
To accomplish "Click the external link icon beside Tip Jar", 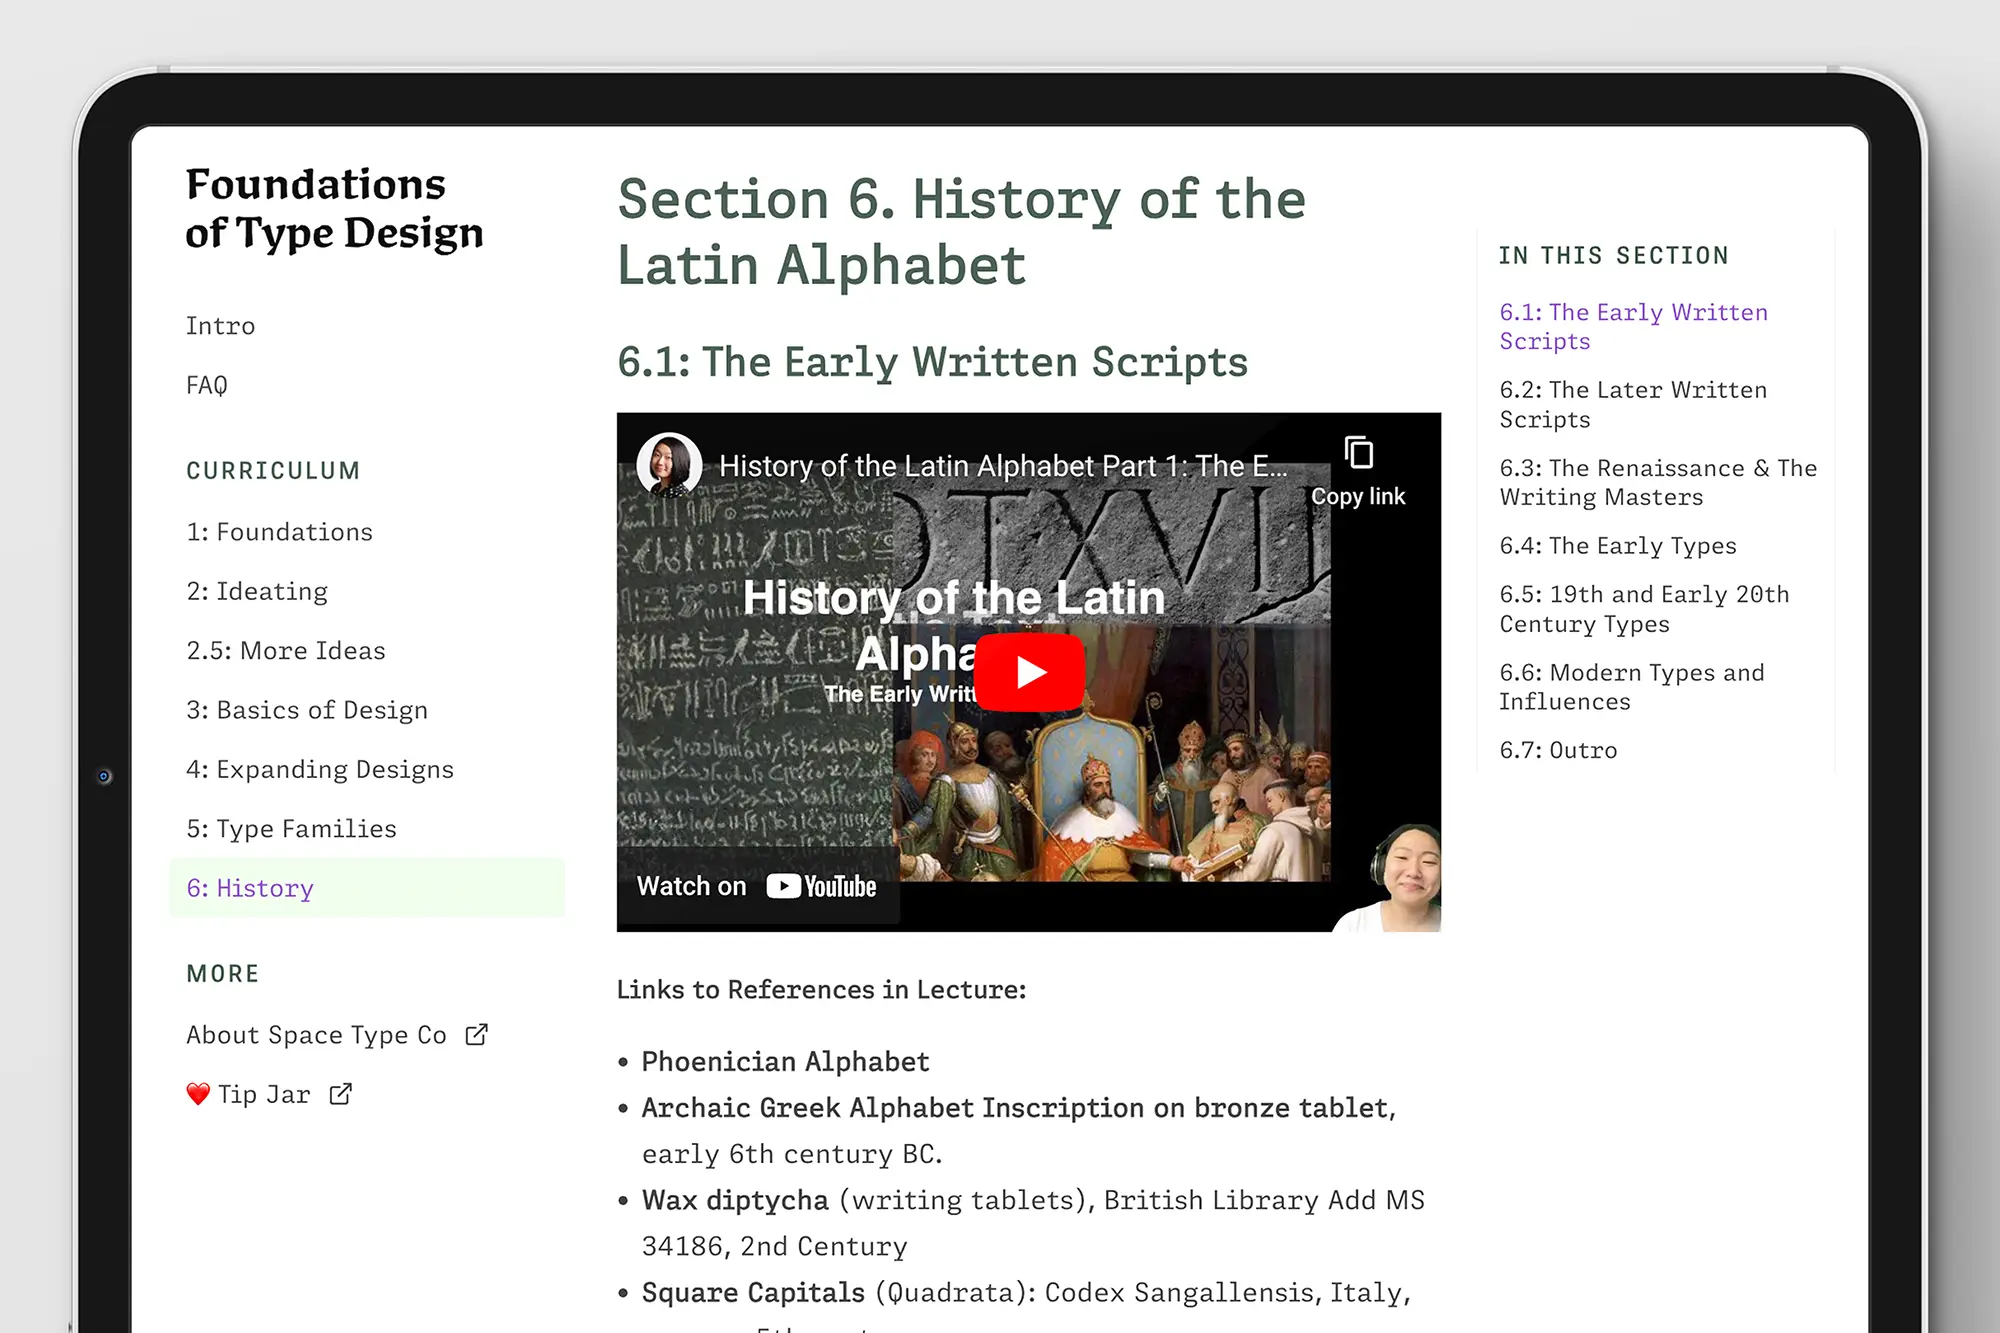I will point(341,1094).
